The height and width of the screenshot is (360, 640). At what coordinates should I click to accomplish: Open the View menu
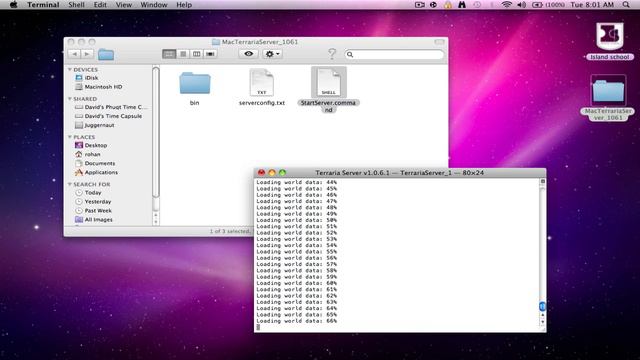(x=124, y=5)
